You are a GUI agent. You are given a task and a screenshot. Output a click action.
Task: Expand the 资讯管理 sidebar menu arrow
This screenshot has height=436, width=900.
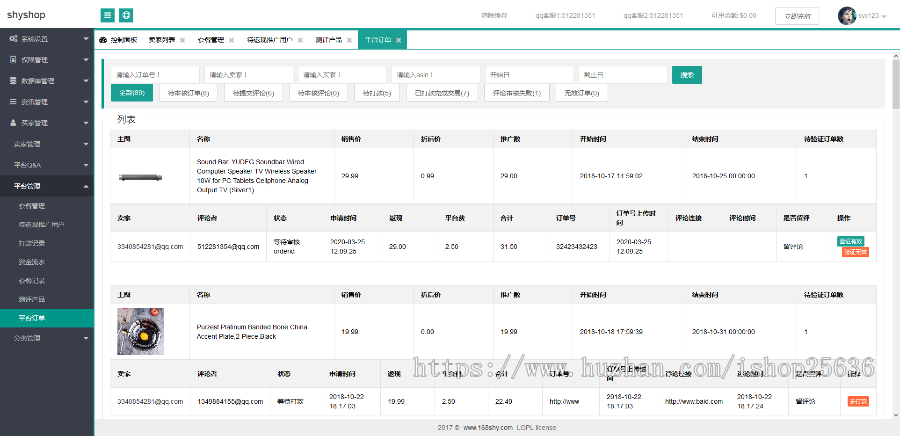[86, 102]
